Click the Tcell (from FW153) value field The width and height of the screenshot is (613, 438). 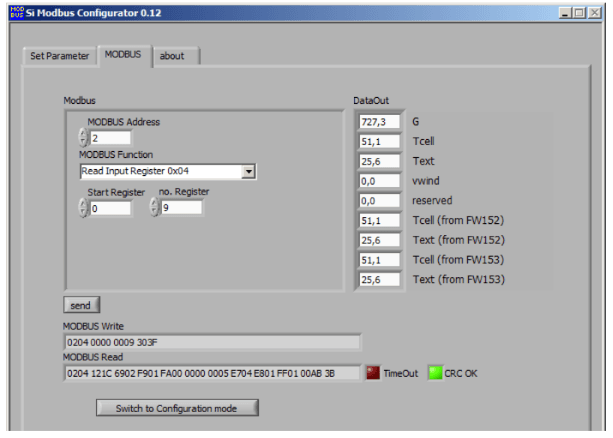[379, 260]
